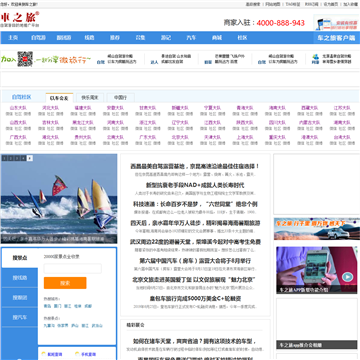Open the 武汉周边22度 news headline
Viewport: 360px width, 360px height.
point(195,242)
